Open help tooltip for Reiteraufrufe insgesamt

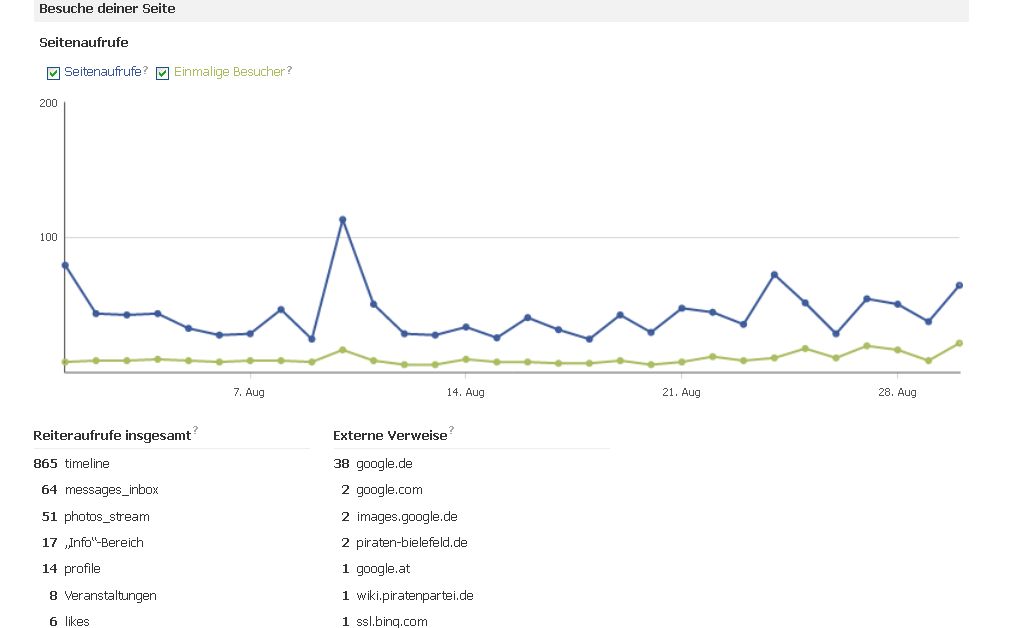195,430
